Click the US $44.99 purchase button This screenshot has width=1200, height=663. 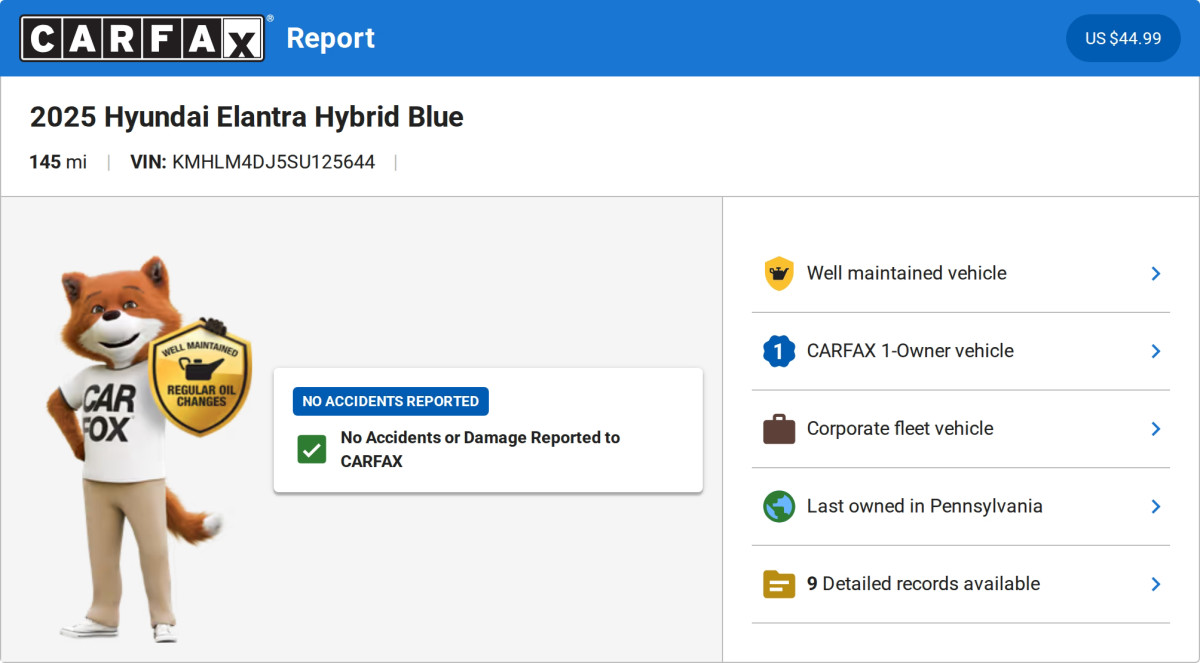[x=1123, y=38]
